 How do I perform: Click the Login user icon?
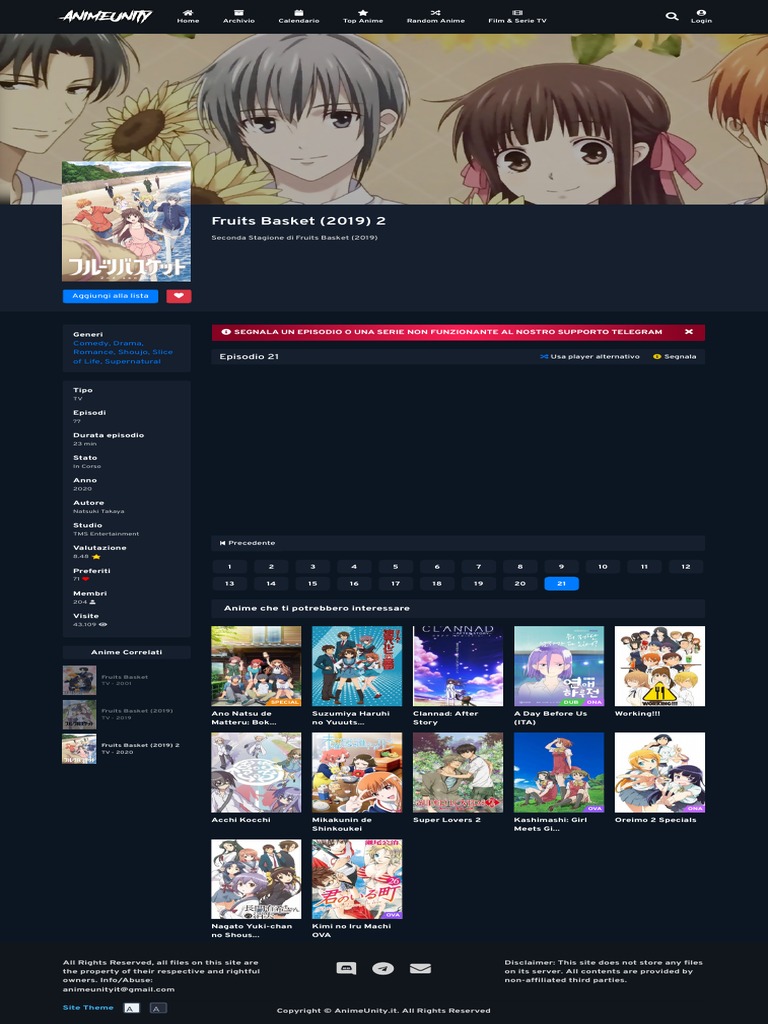coord(701,16)
